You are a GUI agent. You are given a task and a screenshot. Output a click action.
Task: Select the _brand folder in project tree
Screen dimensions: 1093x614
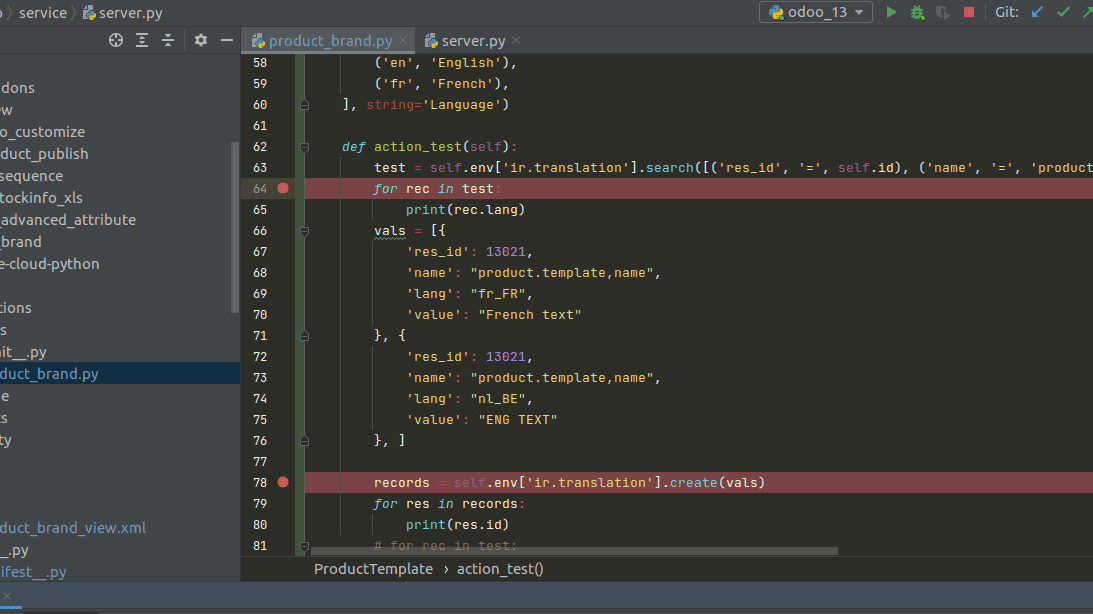coord(21,242)
